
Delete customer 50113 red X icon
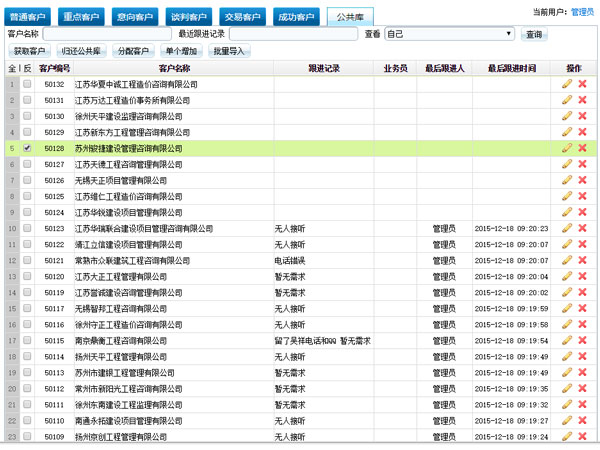click(x=582, y=373)
